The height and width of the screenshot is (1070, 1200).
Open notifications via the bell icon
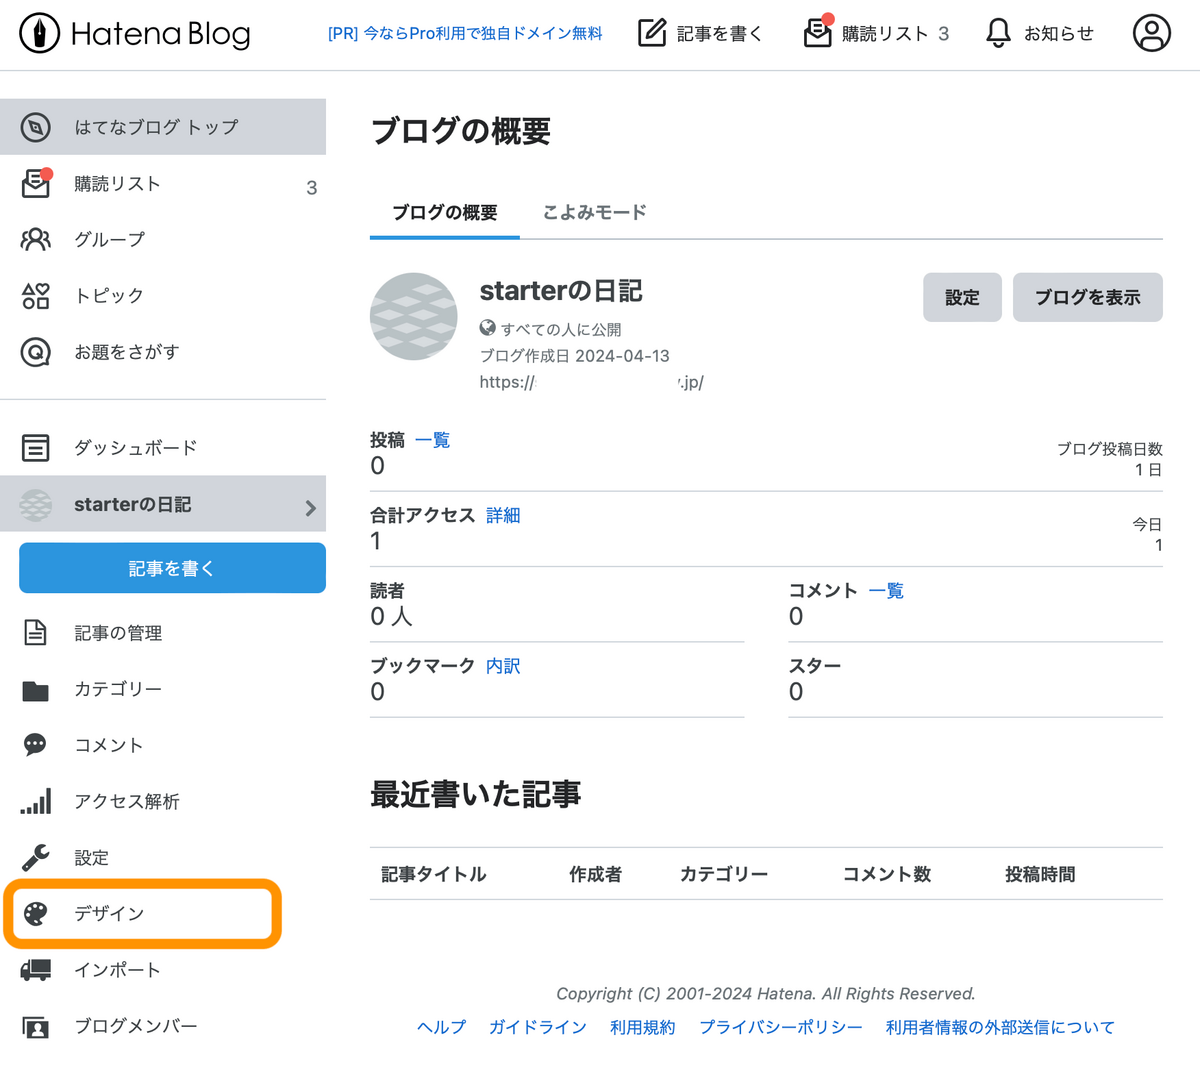(998, 33)
